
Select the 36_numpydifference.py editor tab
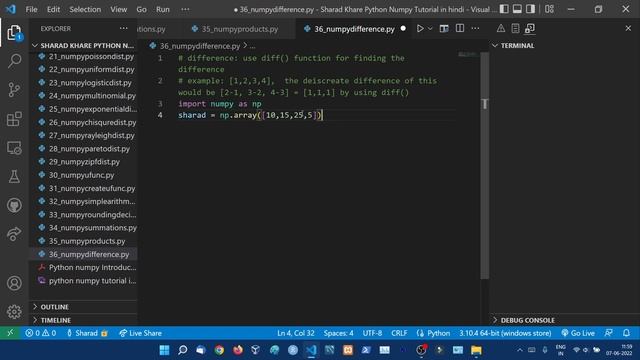[354, 29]
